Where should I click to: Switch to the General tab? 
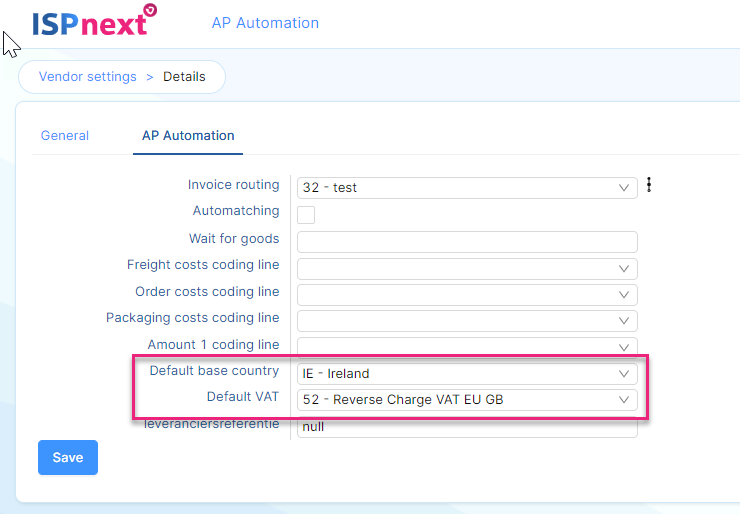point(65,135)
